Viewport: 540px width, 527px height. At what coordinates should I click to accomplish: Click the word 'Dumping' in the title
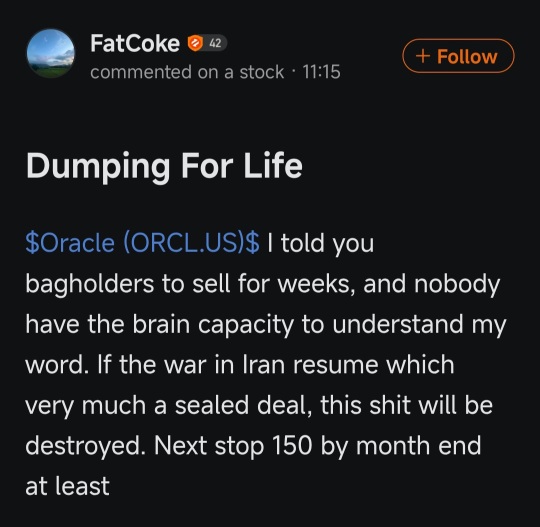click(x=98, y=166)
